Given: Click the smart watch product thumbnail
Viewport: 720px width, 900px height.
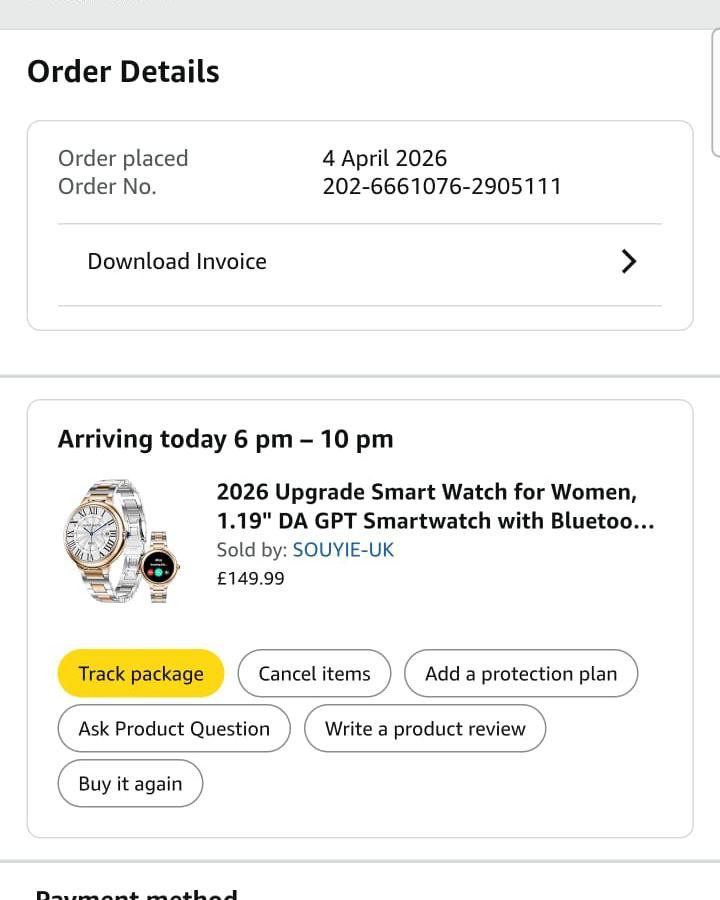Looking at the screenshot, I should (x=121, y=541).
